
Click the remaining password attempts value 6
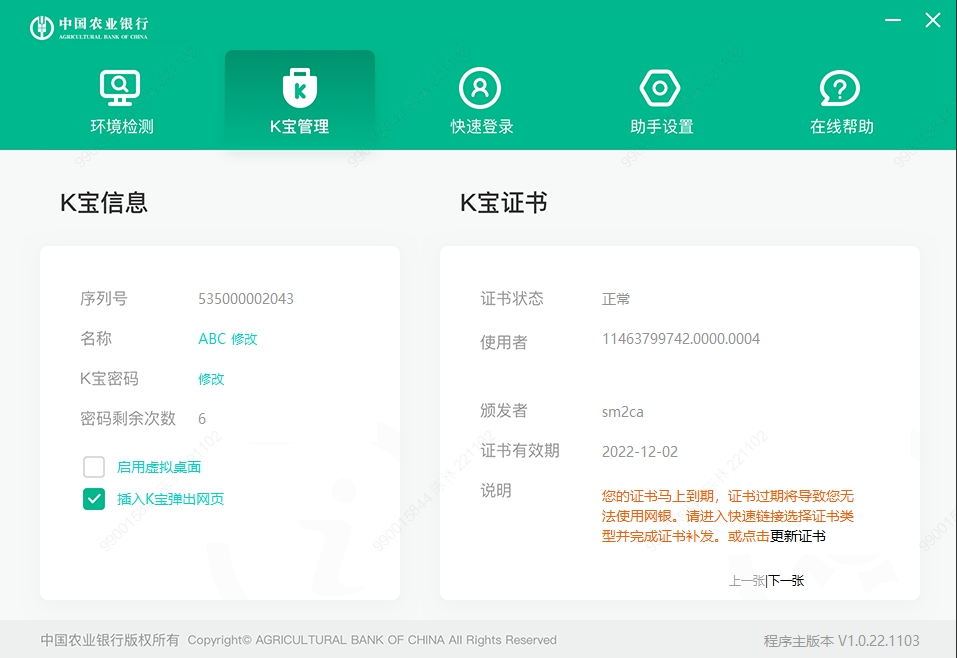(x=202, y=419)
